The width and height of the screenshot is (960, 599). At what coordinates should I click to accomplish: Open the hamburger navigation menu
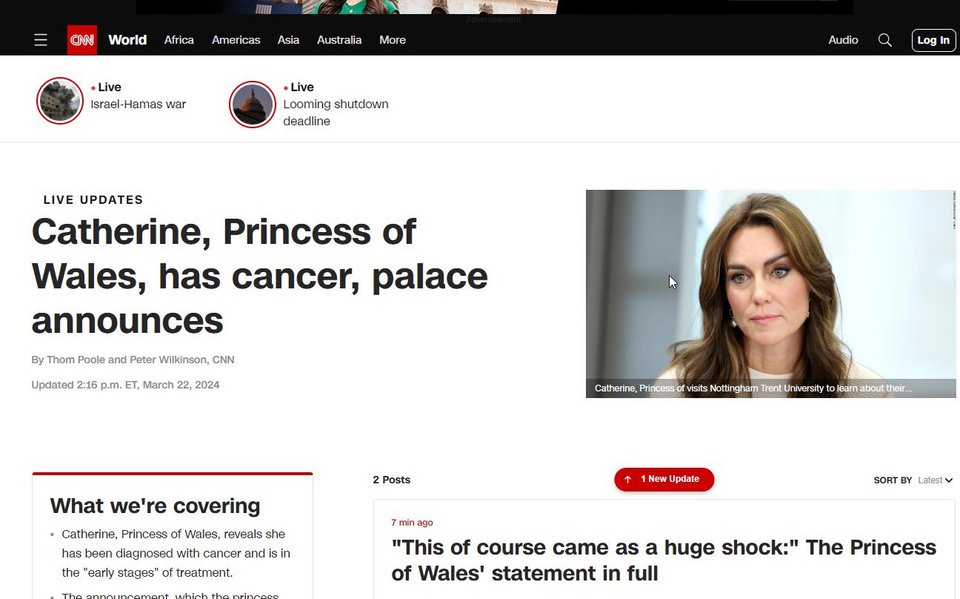coord(40,40)
